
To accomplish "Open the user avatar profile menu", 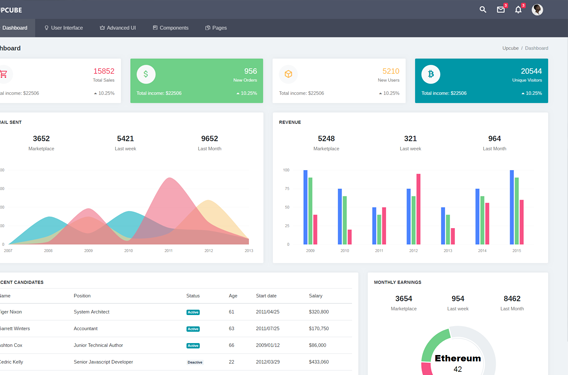I will [537, 10].
